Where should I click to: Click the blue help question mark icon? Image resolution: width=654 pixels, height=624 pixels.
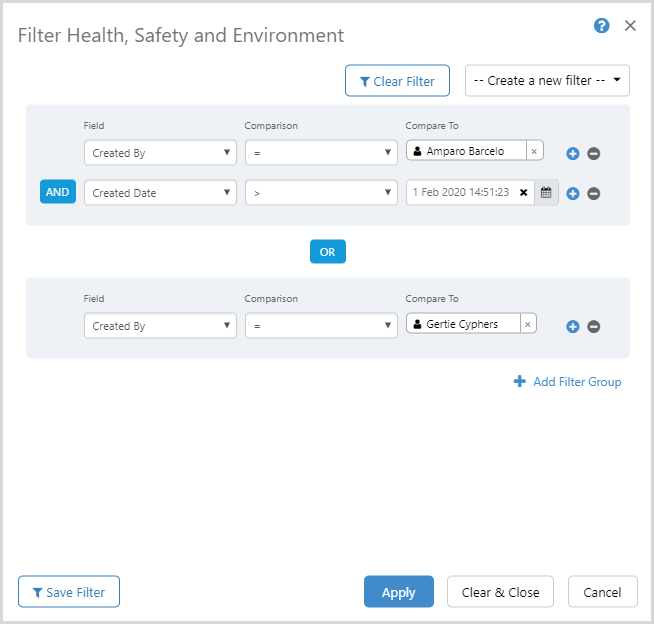pos(601,26)
